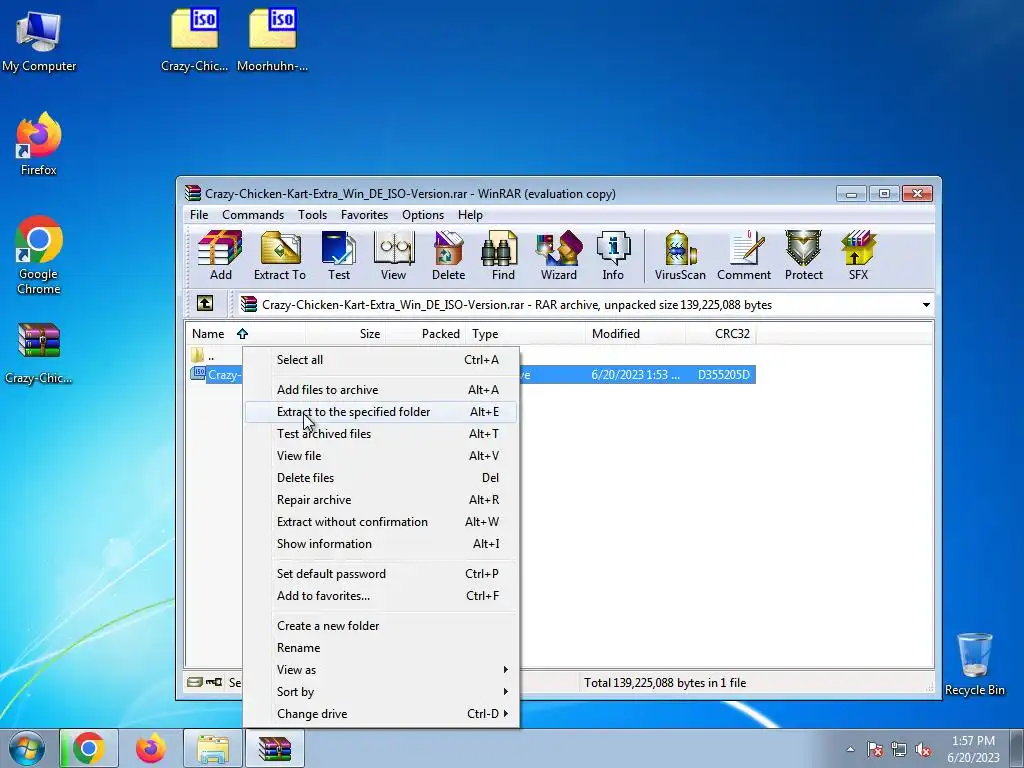
Task: Click the Info toolbar icon
Action: 613,255
